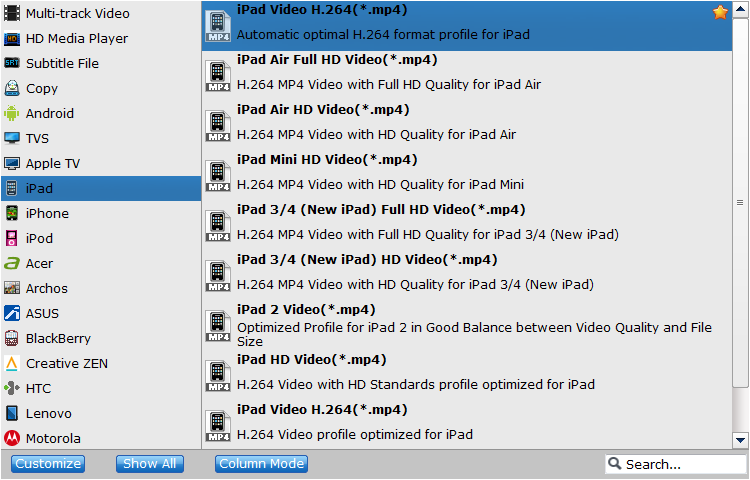This screenshot has height=480, width=750.
Task: Click the iPhone category icon
Action: 12,213
